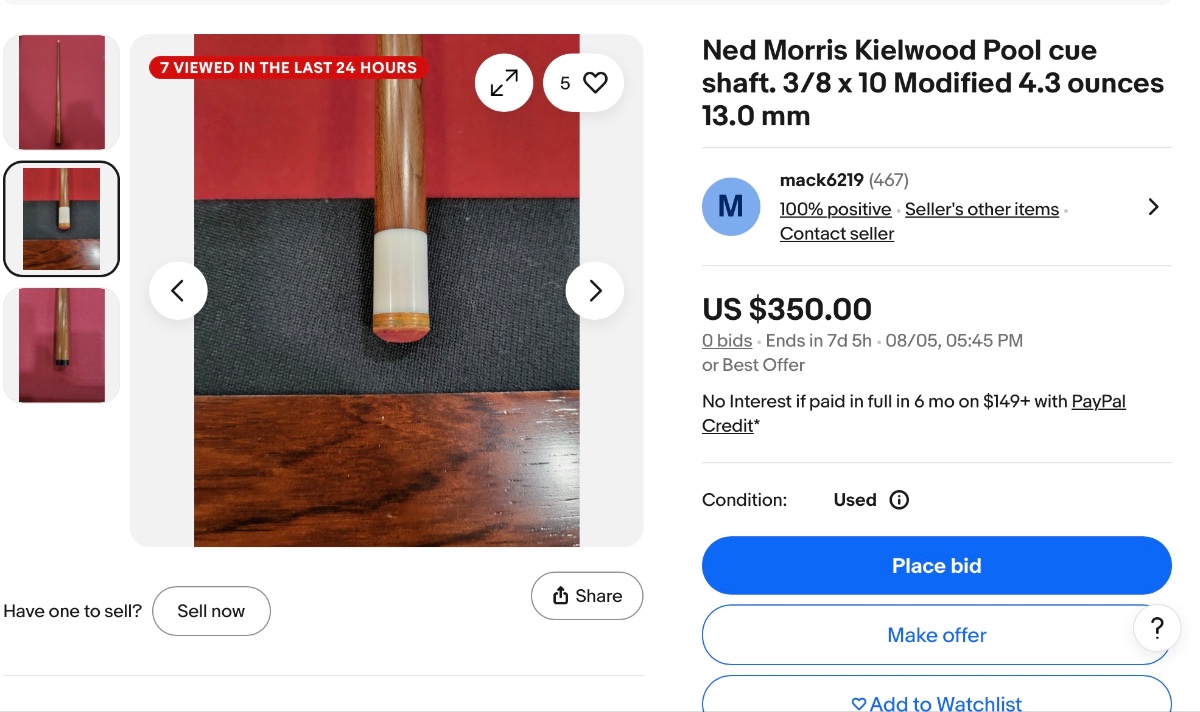Viewport: 1200px width, 712px height.
Task: Select the first full cue thumbnail
Action: coord(61,92)
